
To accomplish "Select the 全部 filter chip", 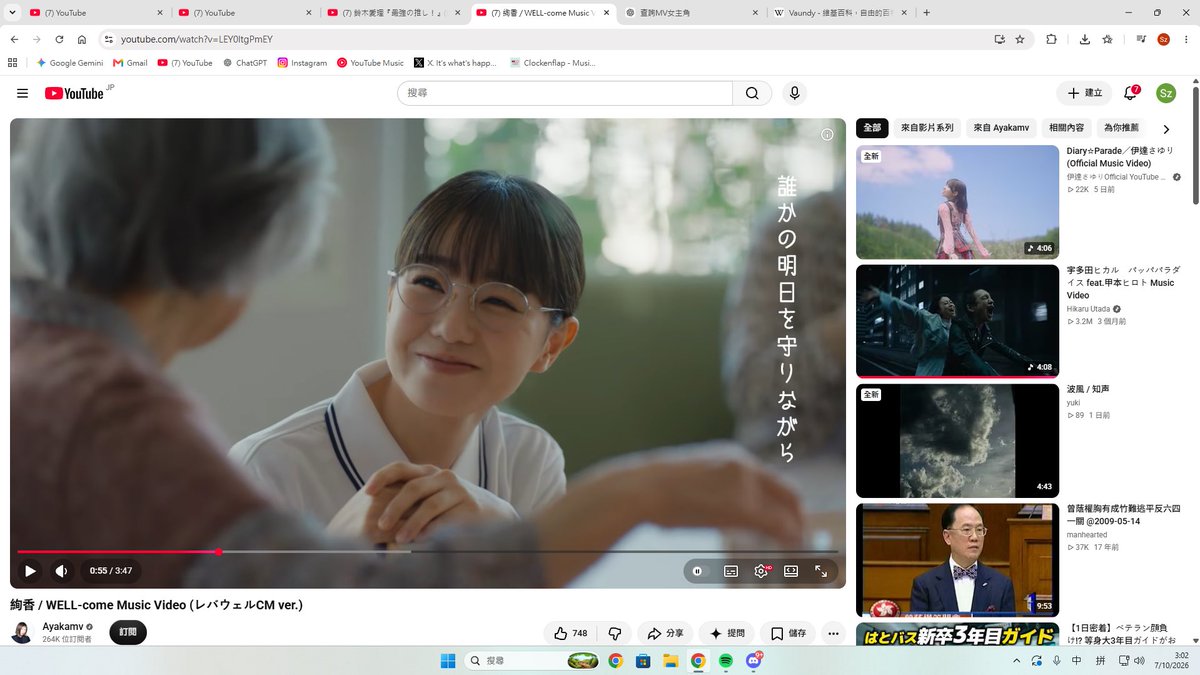I will tap(872, 128).
